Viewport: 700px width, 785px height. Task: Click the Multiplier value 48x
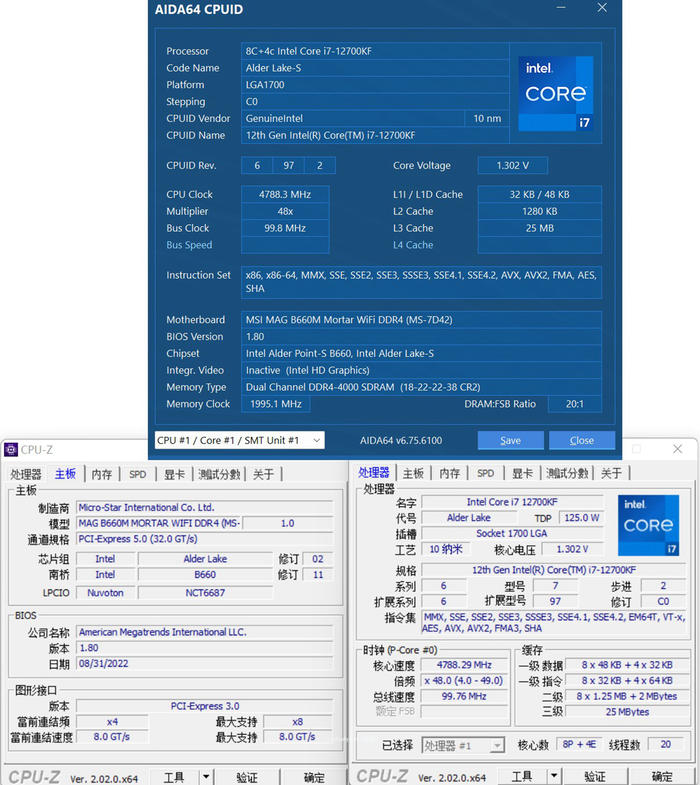285,211
